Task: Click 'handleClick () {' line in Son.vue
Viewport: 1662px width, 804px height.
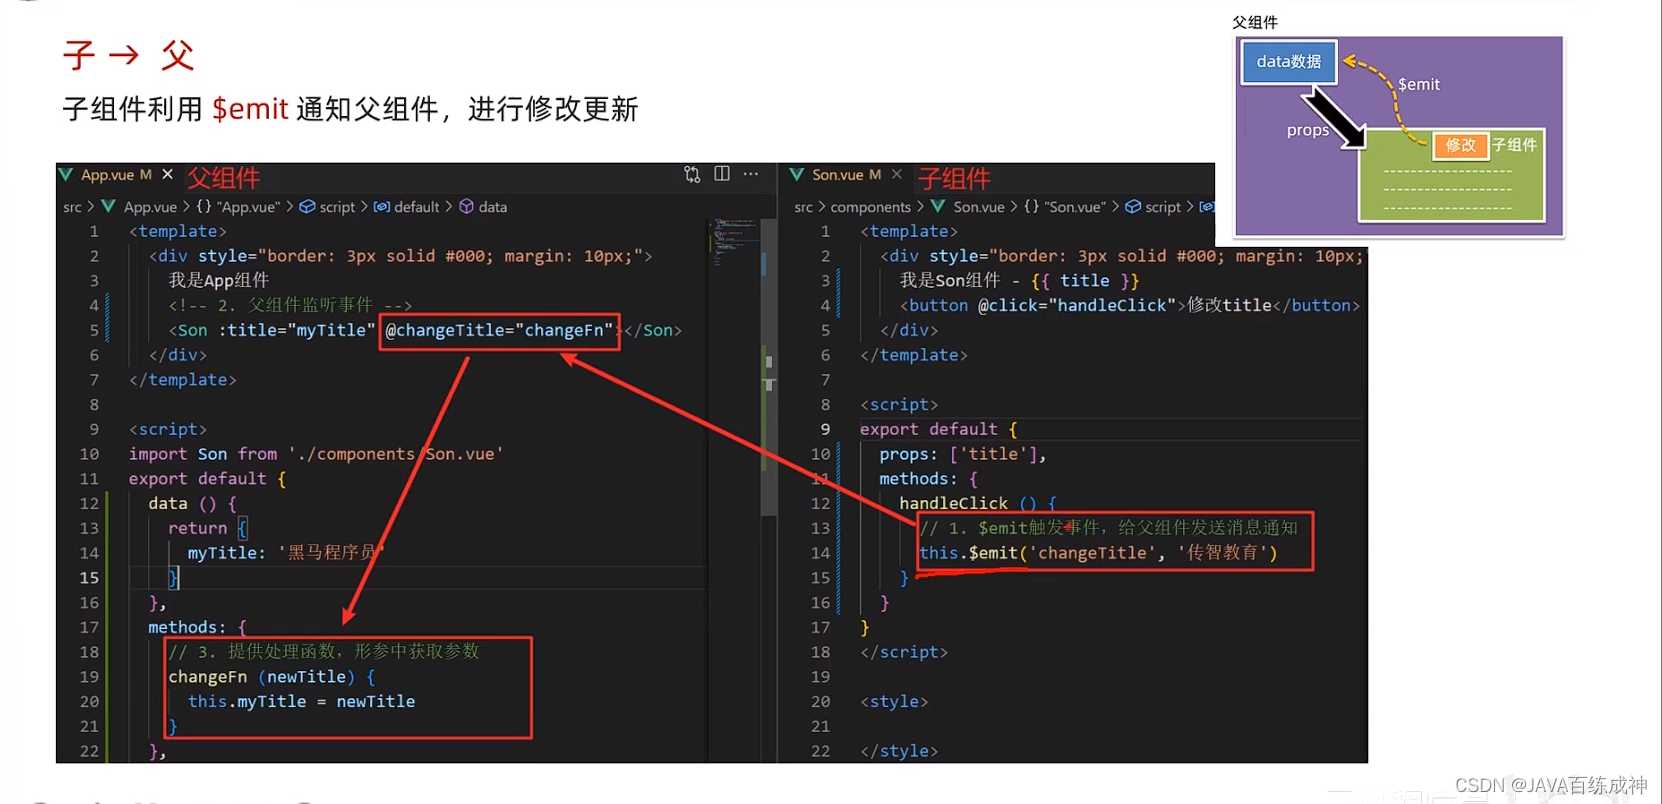Action: coord(978,503)
